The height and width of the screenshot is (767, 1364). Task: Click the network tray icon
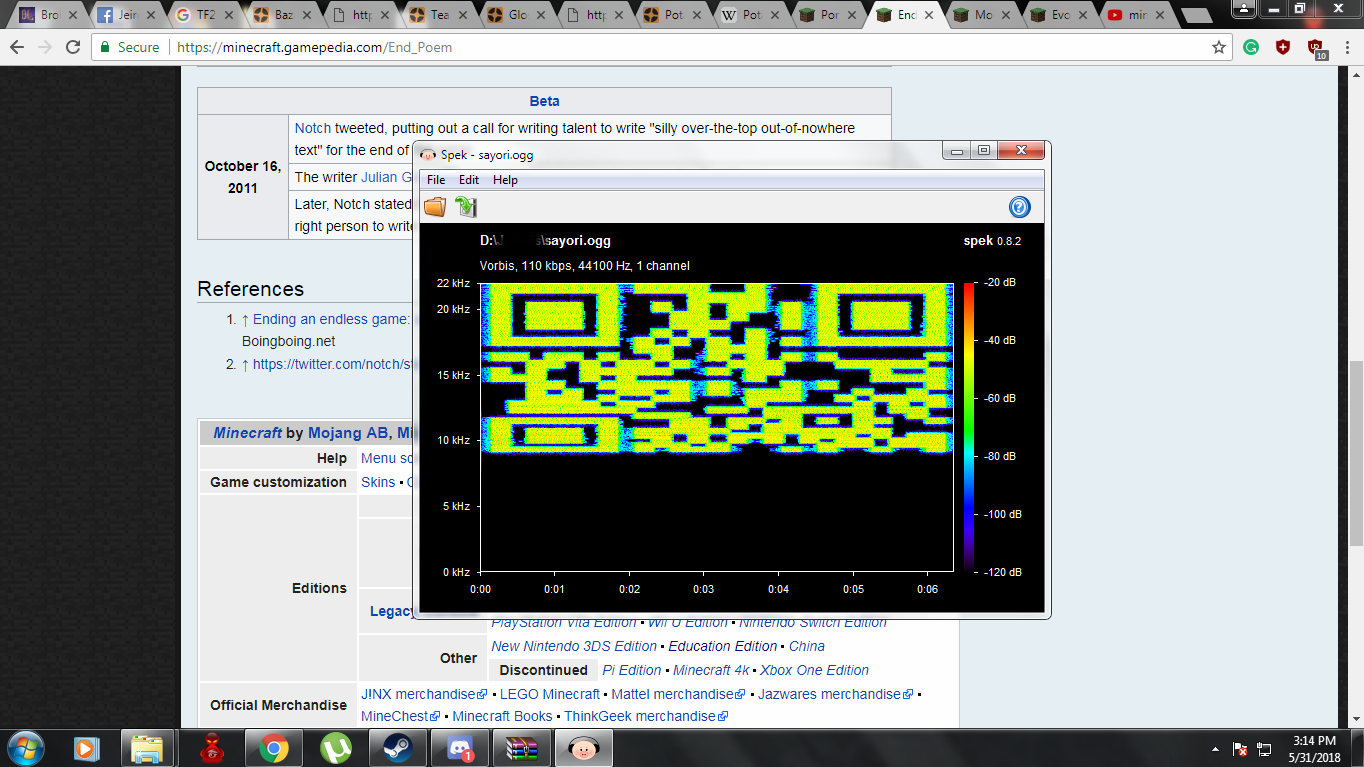[x=1265, y=748]
